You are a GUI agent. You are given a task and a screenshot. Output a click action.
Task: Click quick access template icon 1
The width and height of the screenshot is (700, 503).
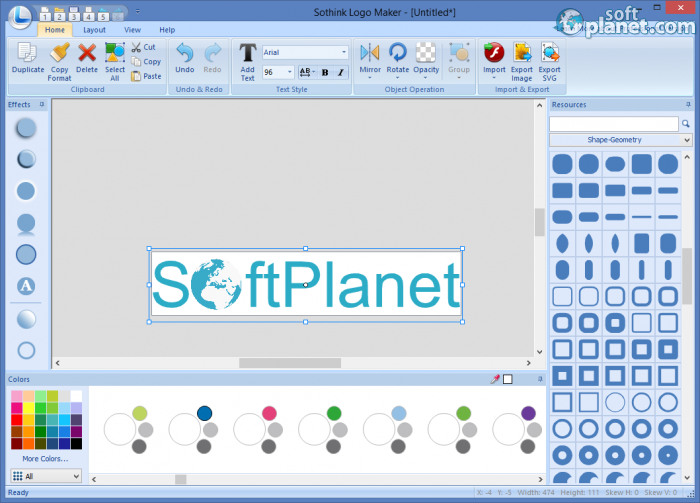tap(45, 14)
